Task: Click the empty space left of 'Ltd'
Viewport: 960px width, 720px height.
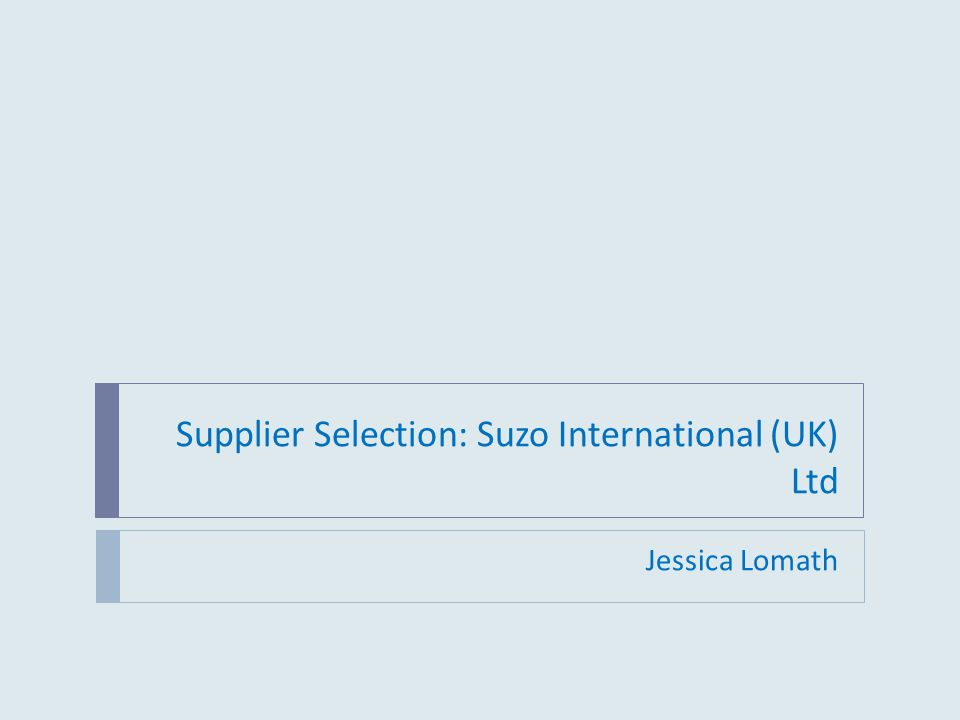Action: pyautogui.click(x=453, y=482)
